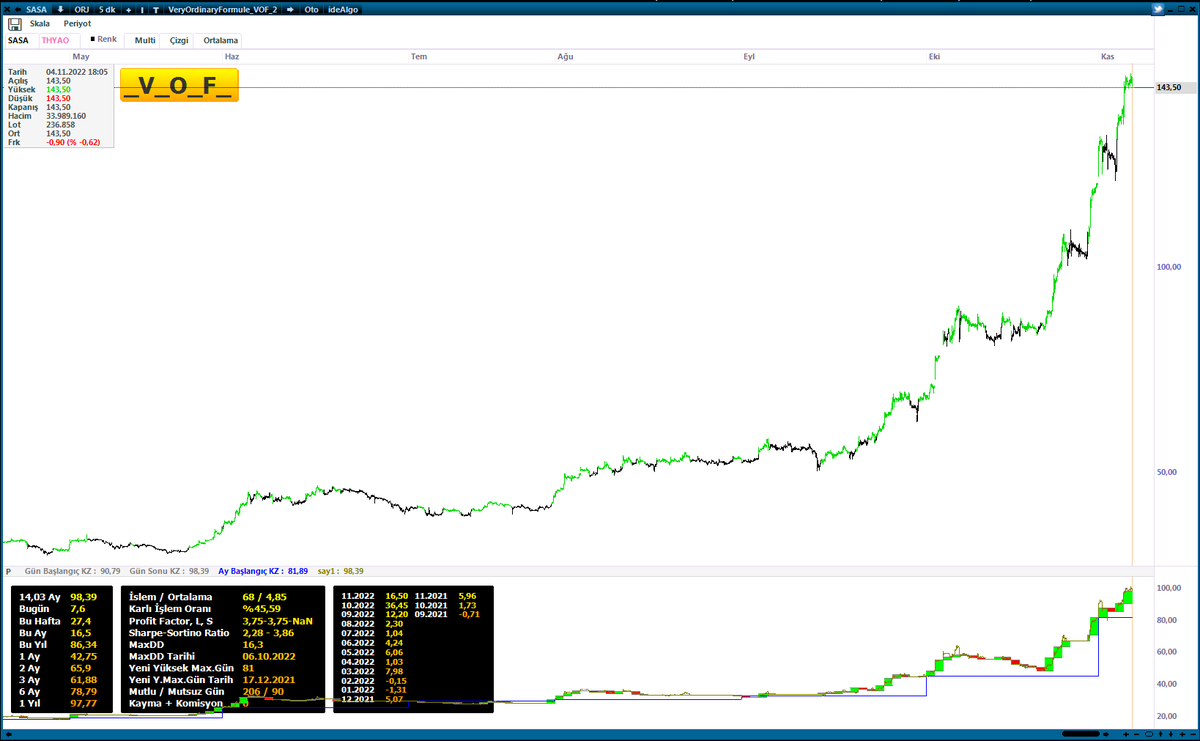The image size is (1200, 741).
Task: Click the "Ortalama" button
Action: [220, 41]
